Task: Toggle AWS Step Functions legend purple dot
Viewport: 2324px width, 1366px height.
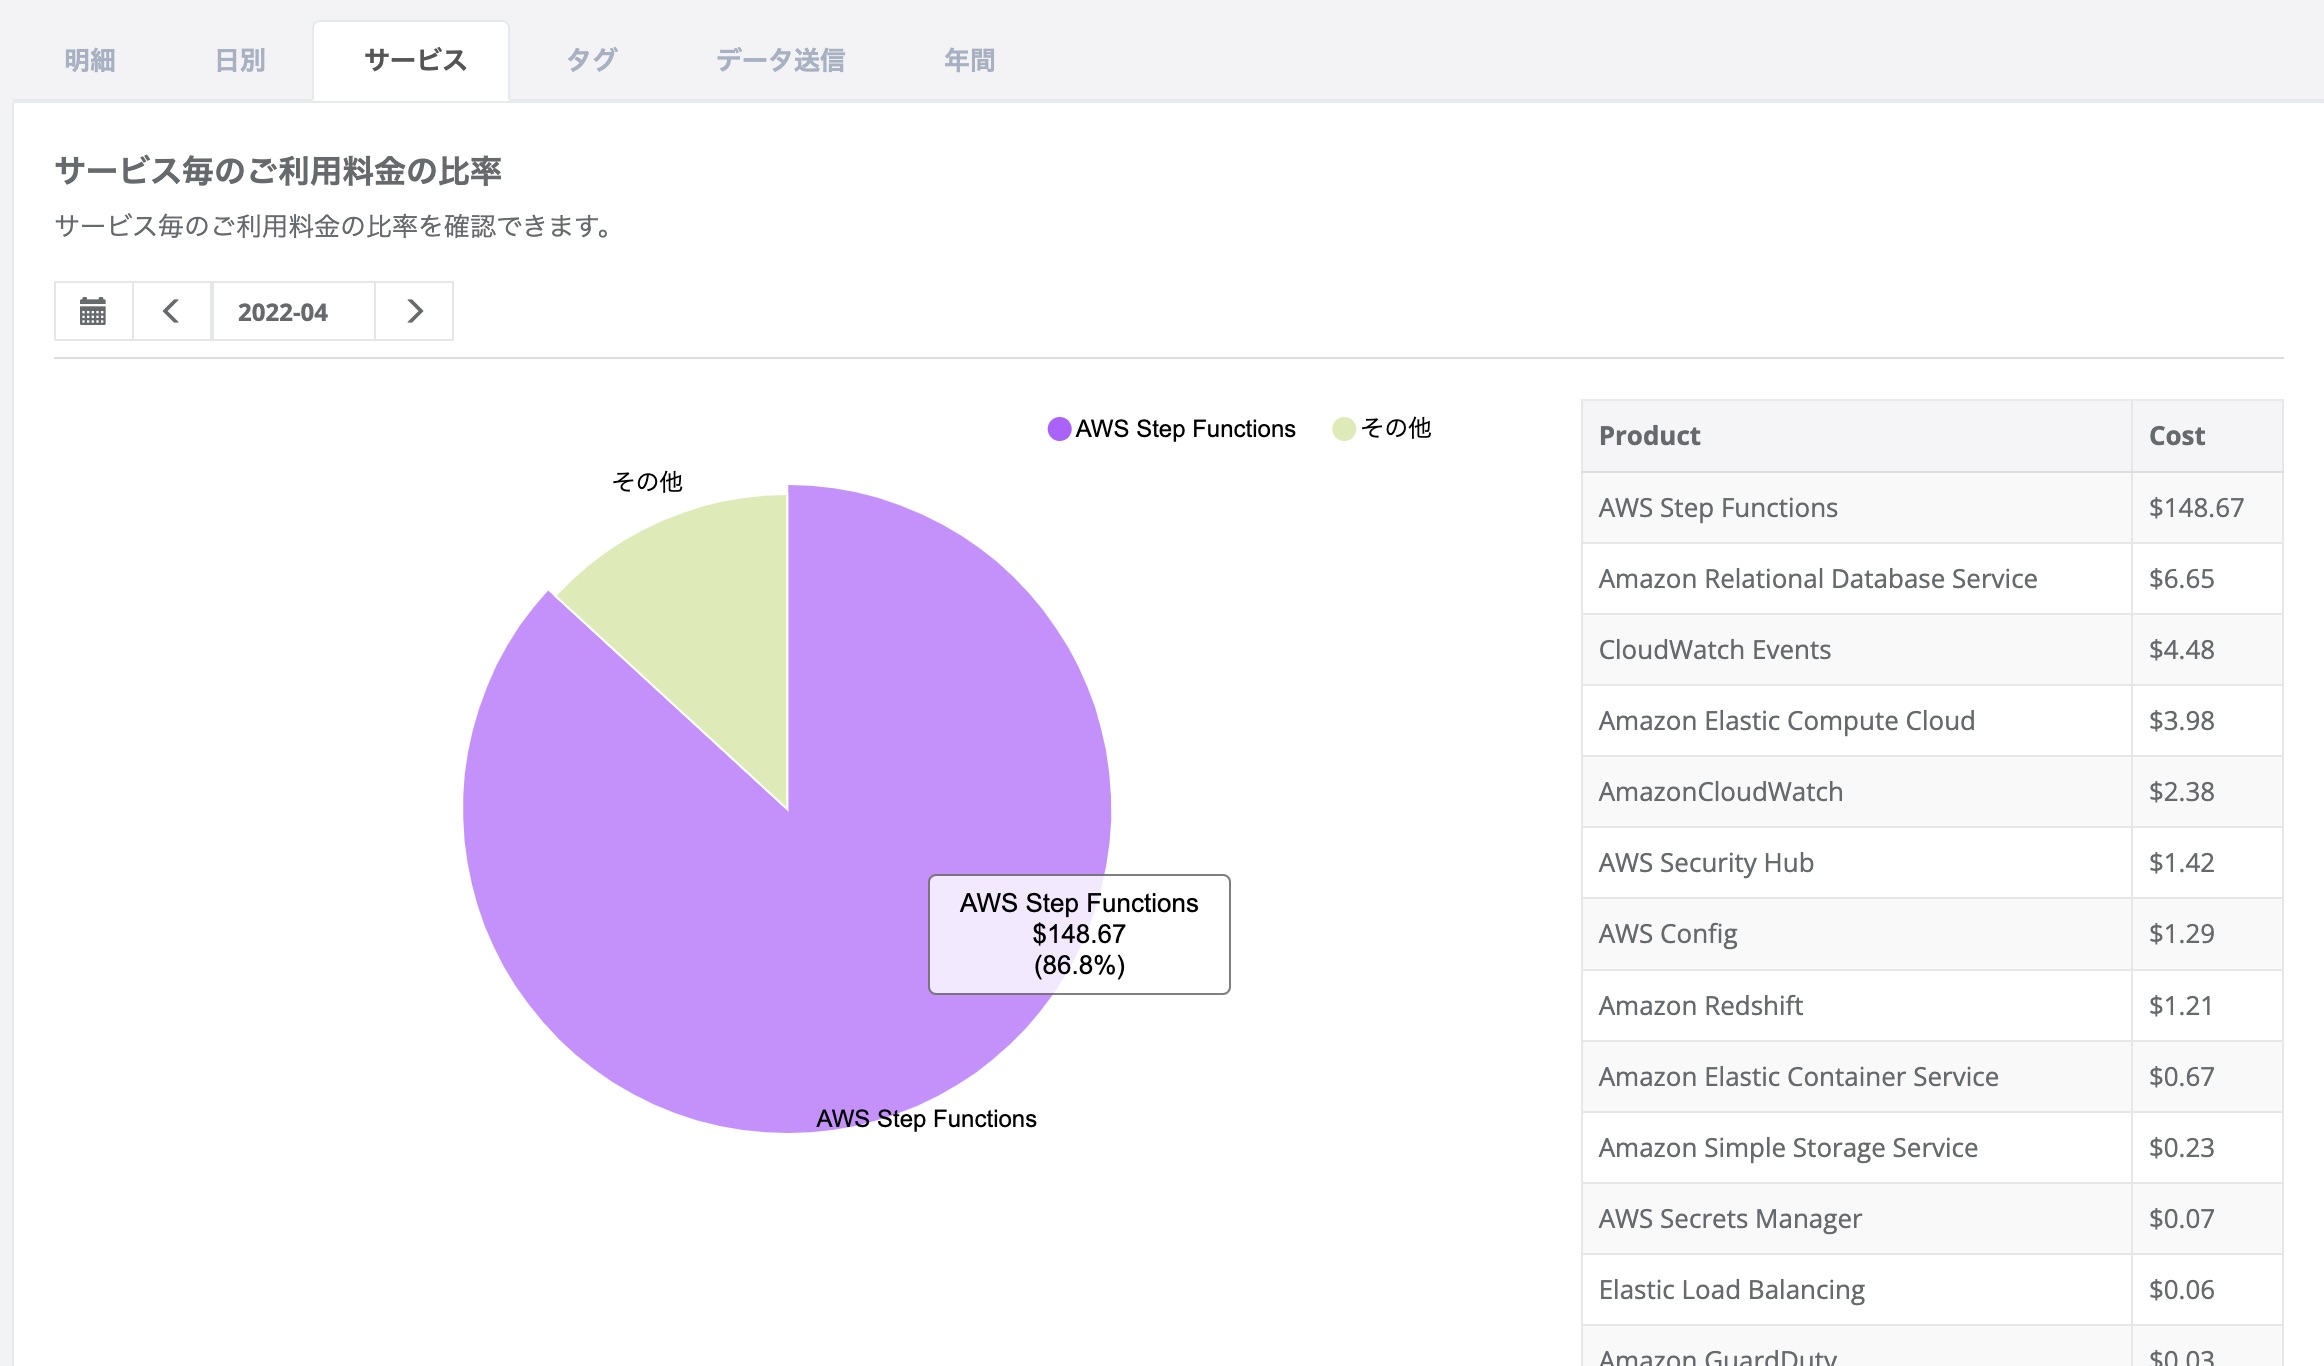Action: [1059, 429]
